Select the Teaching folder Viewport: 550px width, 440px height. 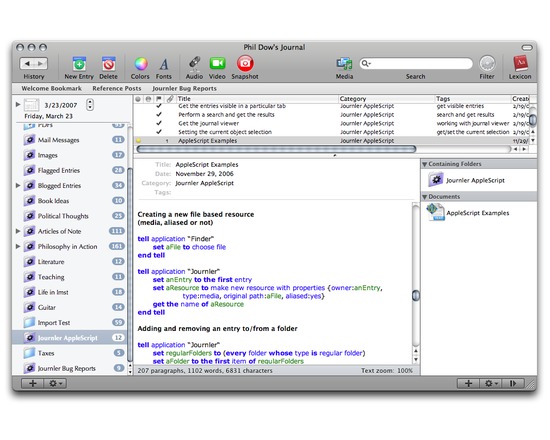(74, 277)
